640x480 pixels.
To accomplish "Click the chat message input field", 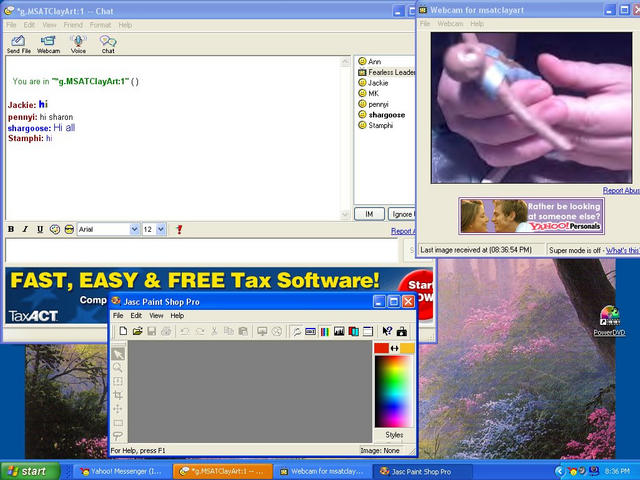I will click(x=202, y=250).
